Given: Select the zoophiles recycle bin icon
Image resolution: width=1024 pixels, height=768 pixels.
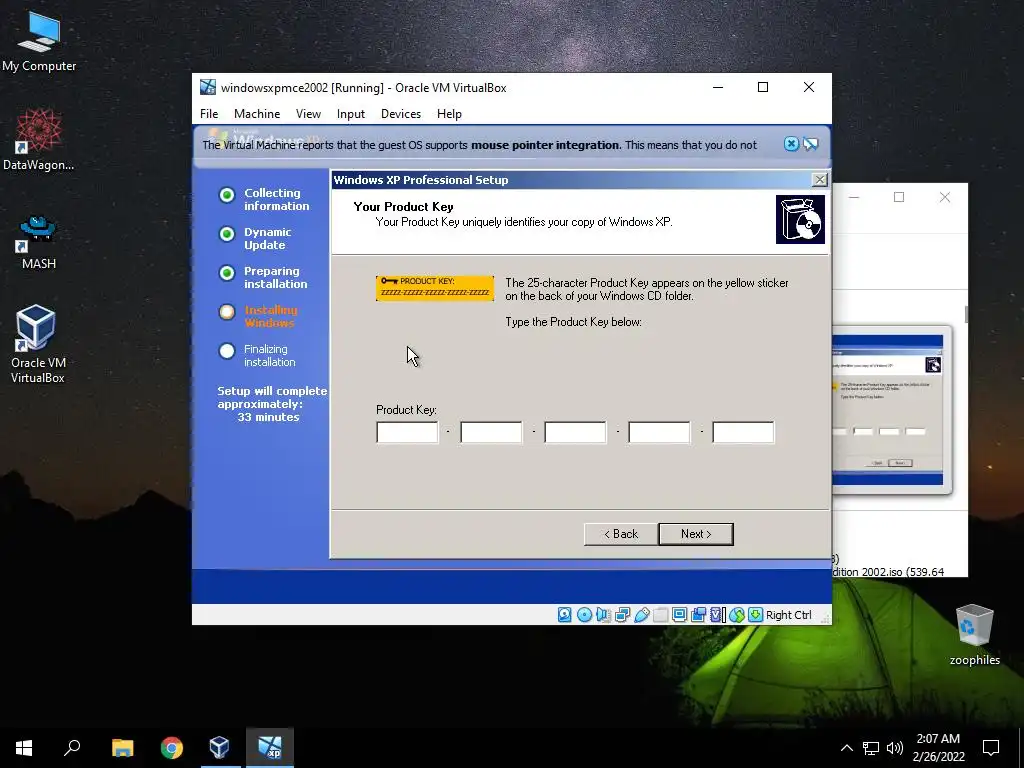Looking at the screenshot, I should point(974,635).
